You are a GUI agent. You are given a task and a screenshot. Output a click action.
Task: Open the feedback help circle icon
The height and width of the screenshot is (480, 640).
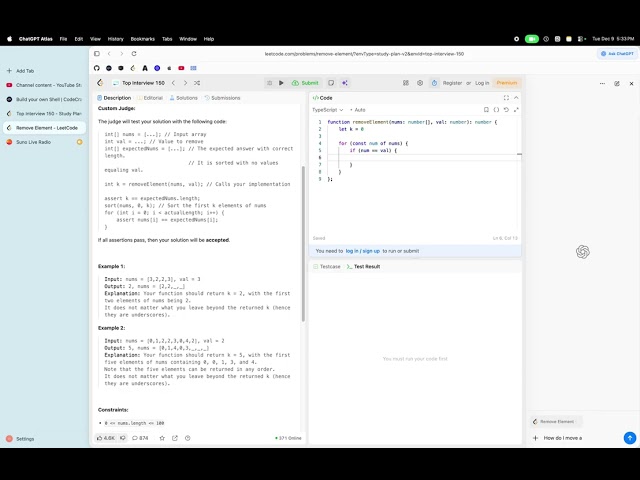point(188,438)
